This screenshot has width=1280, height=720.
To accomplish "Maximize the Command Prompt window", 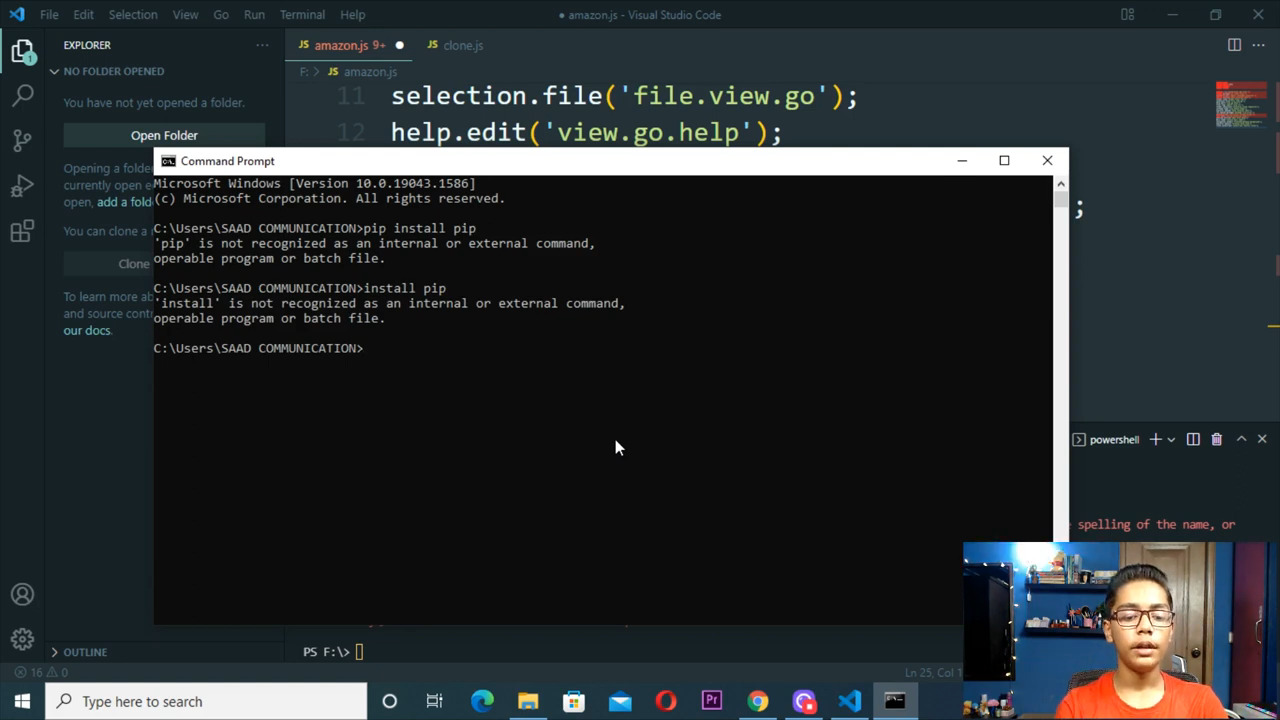I will point(1004,160).
